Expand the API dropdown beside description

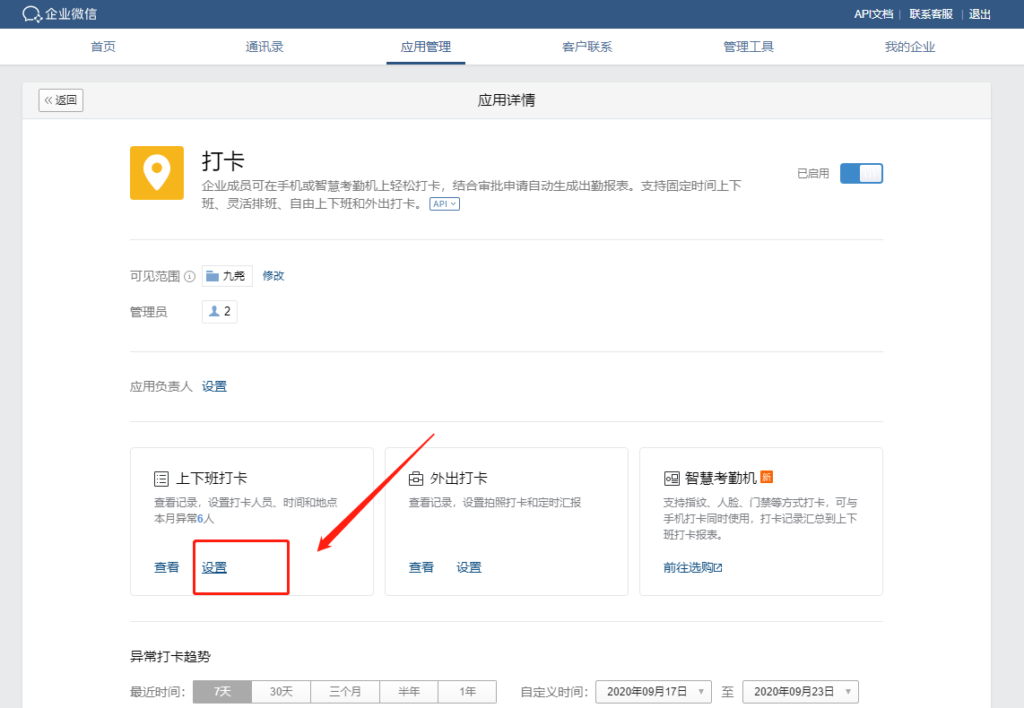445,204
